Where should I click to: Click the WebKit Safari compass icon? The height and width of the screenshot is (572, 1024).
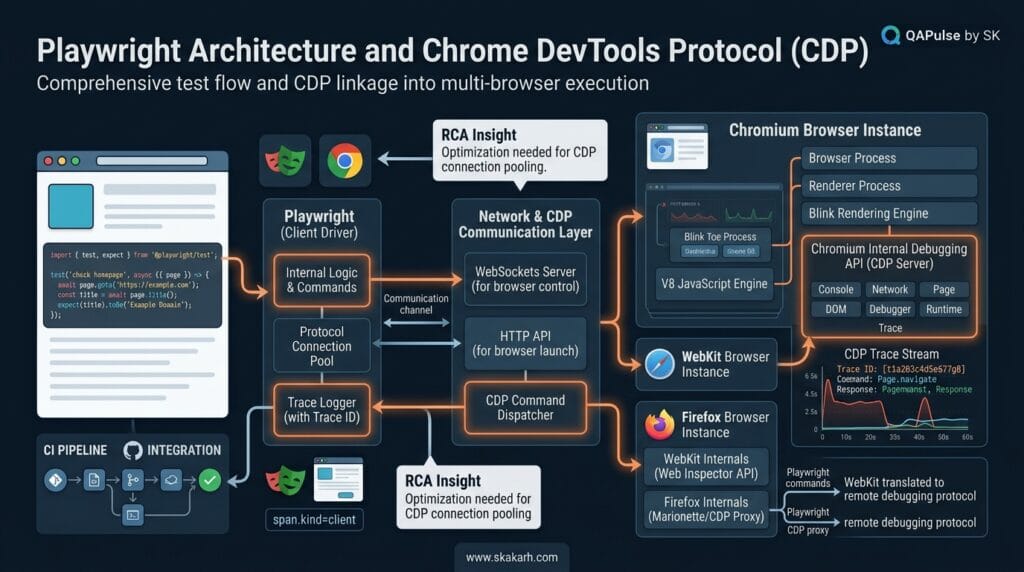(660, 364)
